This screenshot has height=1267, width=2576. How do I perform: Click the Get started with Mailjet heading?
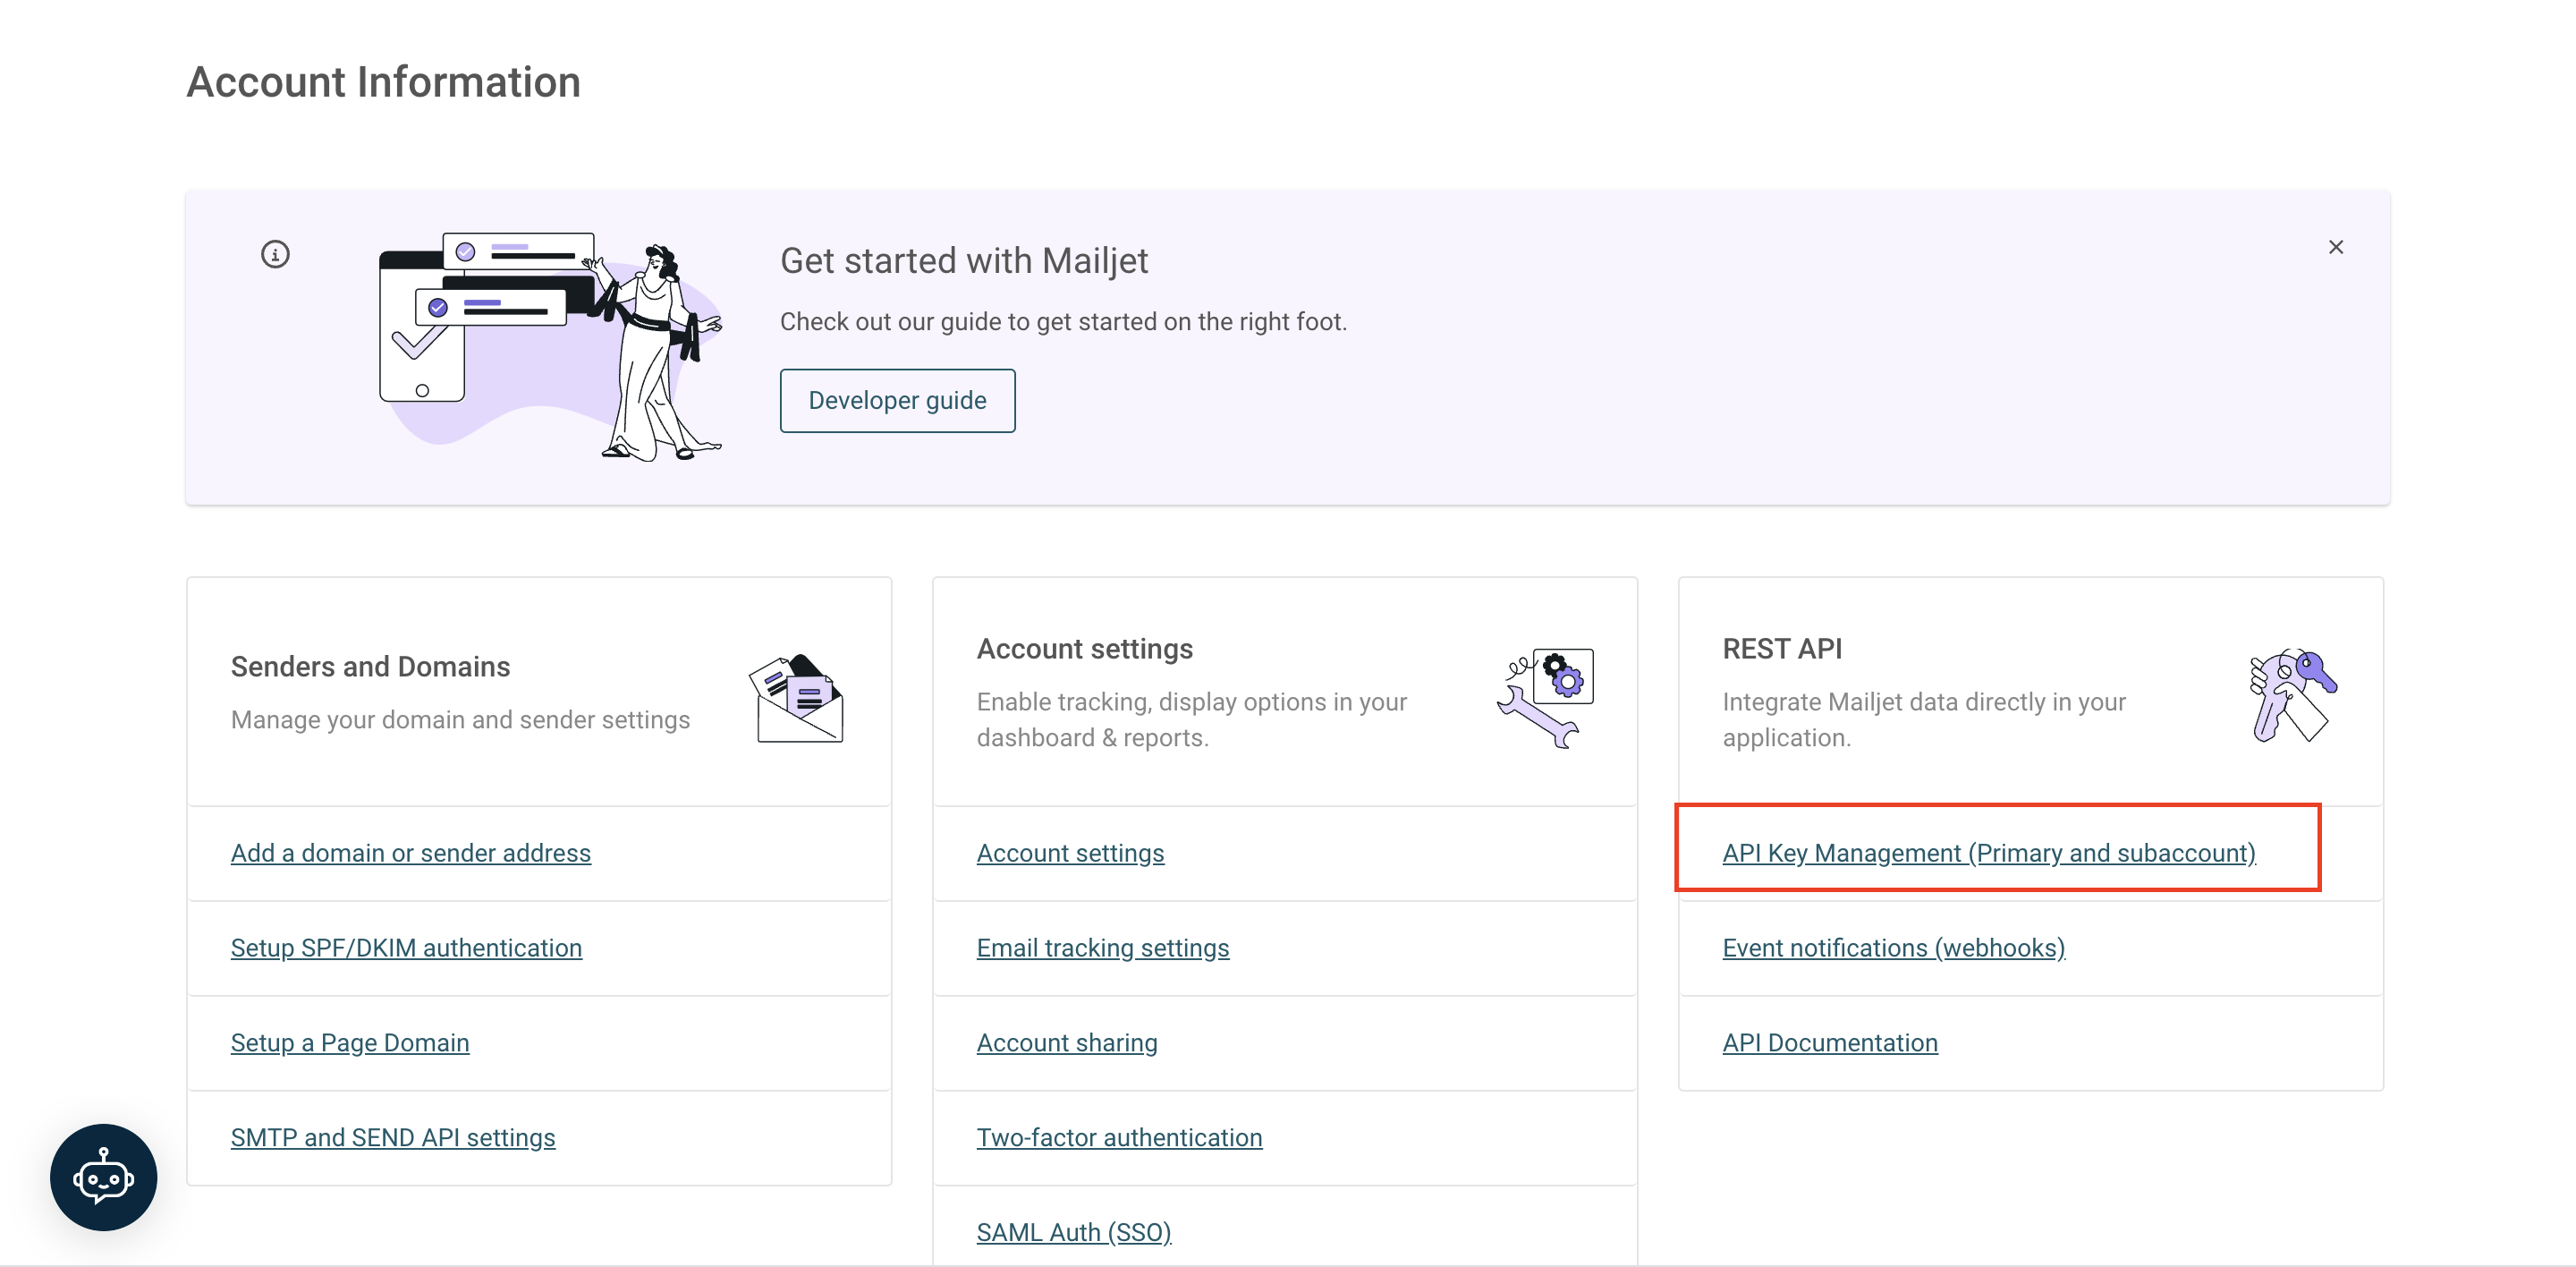click(x=964, y=261)
